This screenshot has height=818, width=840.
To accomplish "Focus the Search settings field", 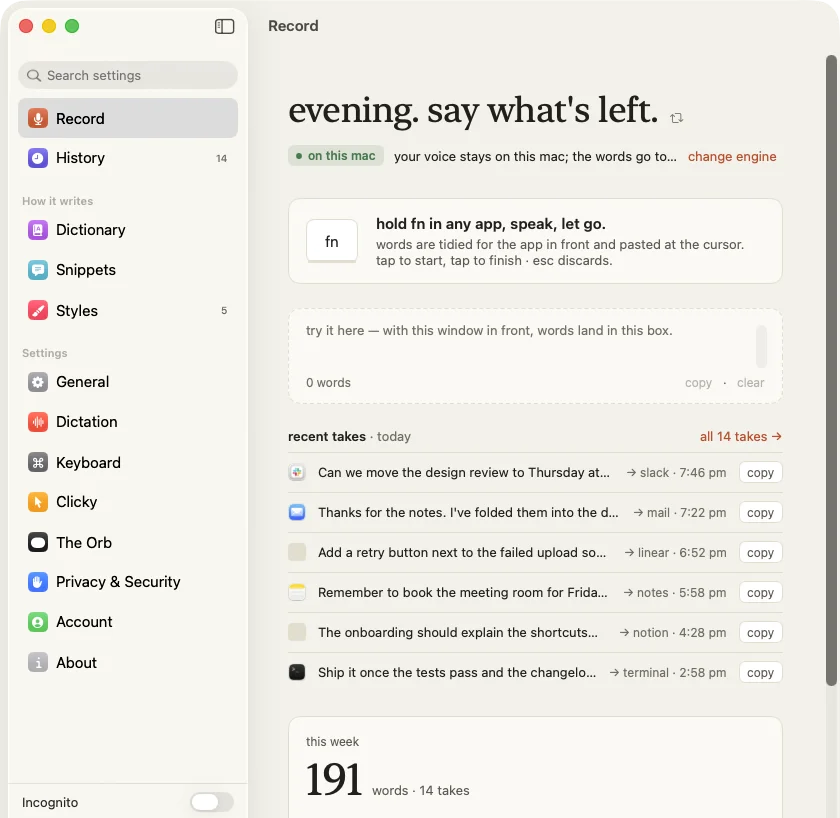I will [128, 75].
